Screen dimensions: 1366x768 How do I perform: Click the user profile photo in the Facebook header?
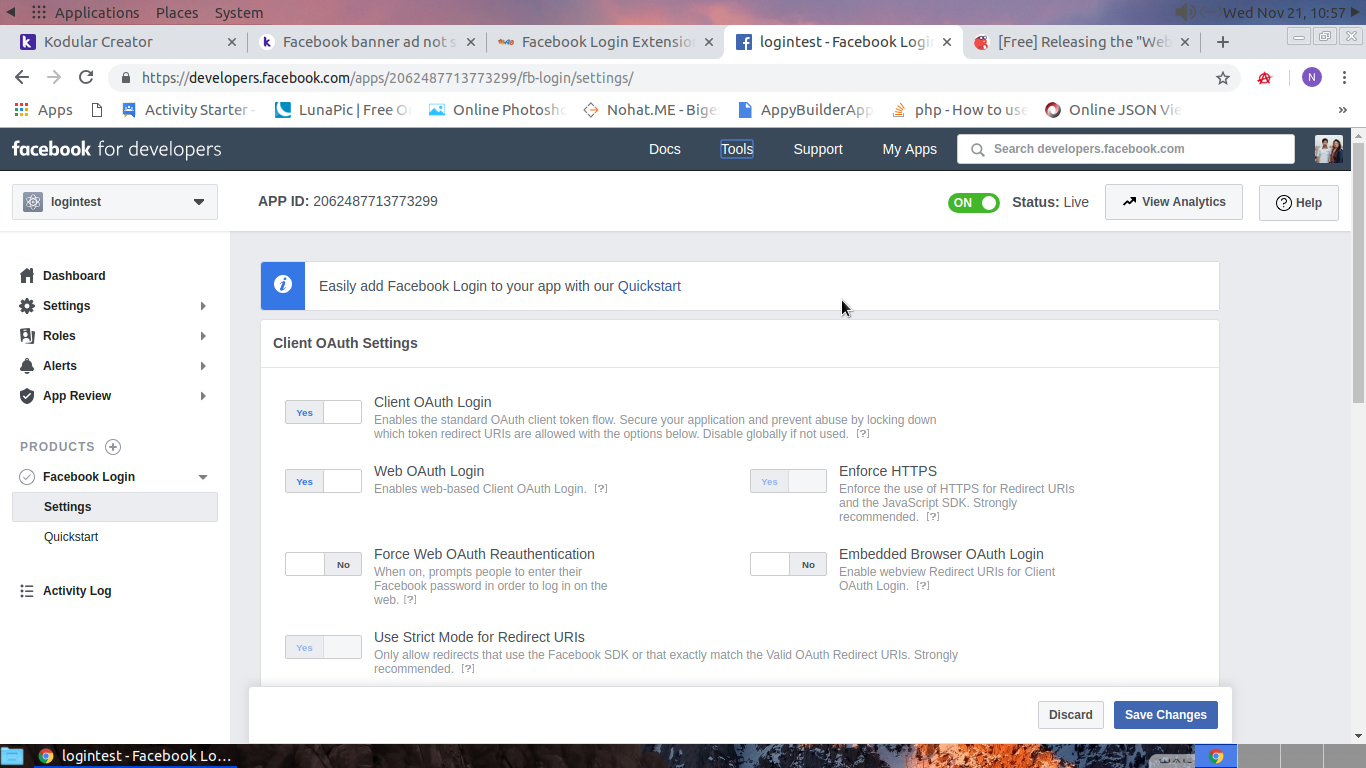tap(1328, 149)
